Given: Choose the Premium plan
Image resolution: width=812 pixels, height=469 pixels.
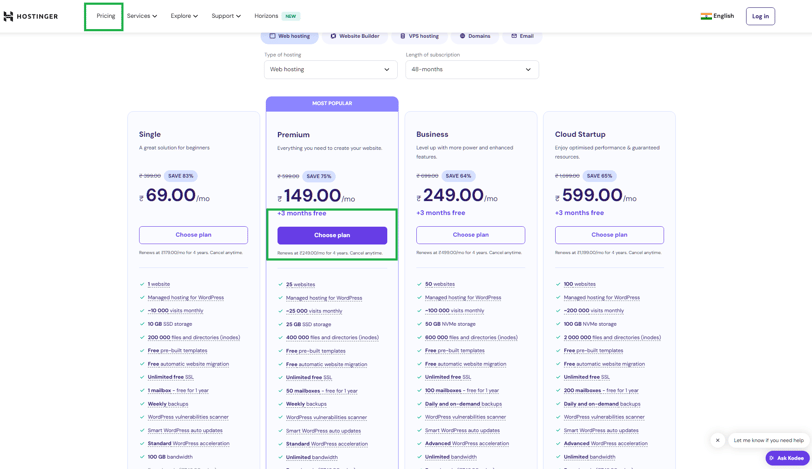Looking at the screenshot, I should 332,236.
